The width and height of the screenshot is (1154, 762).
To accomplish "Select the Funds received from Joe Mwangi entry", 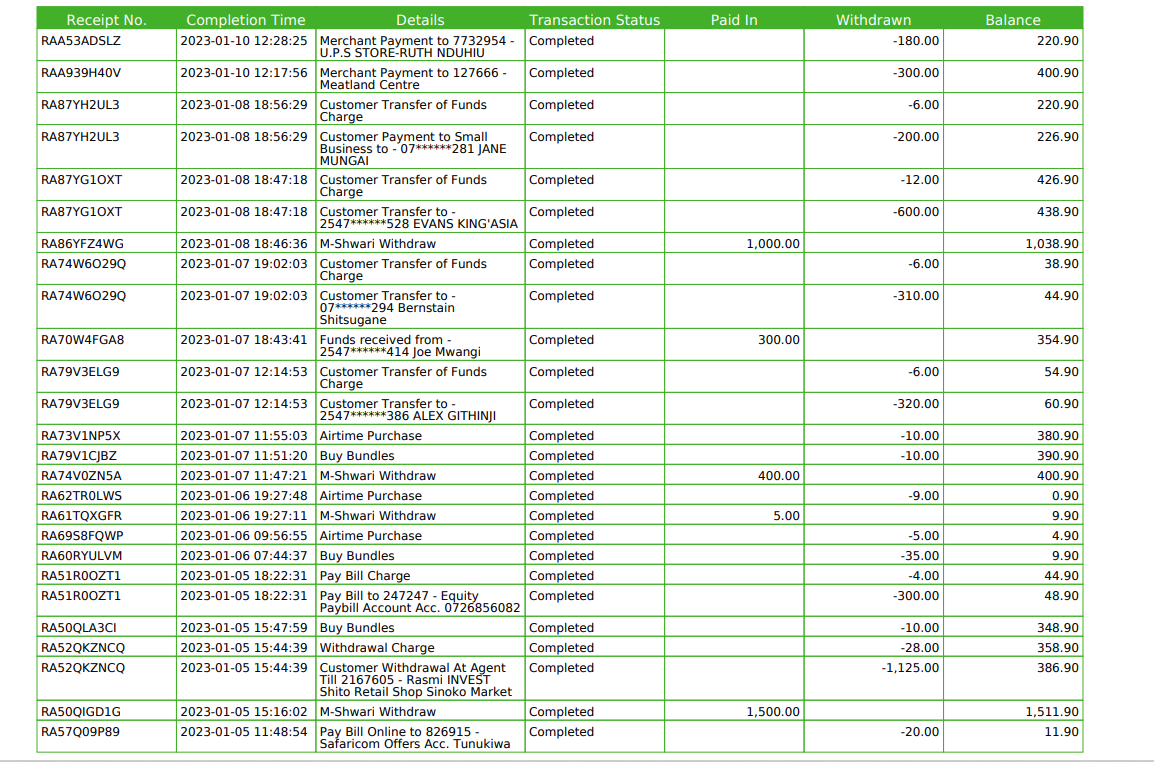I will pyautogui.click(x=420, y=346).
